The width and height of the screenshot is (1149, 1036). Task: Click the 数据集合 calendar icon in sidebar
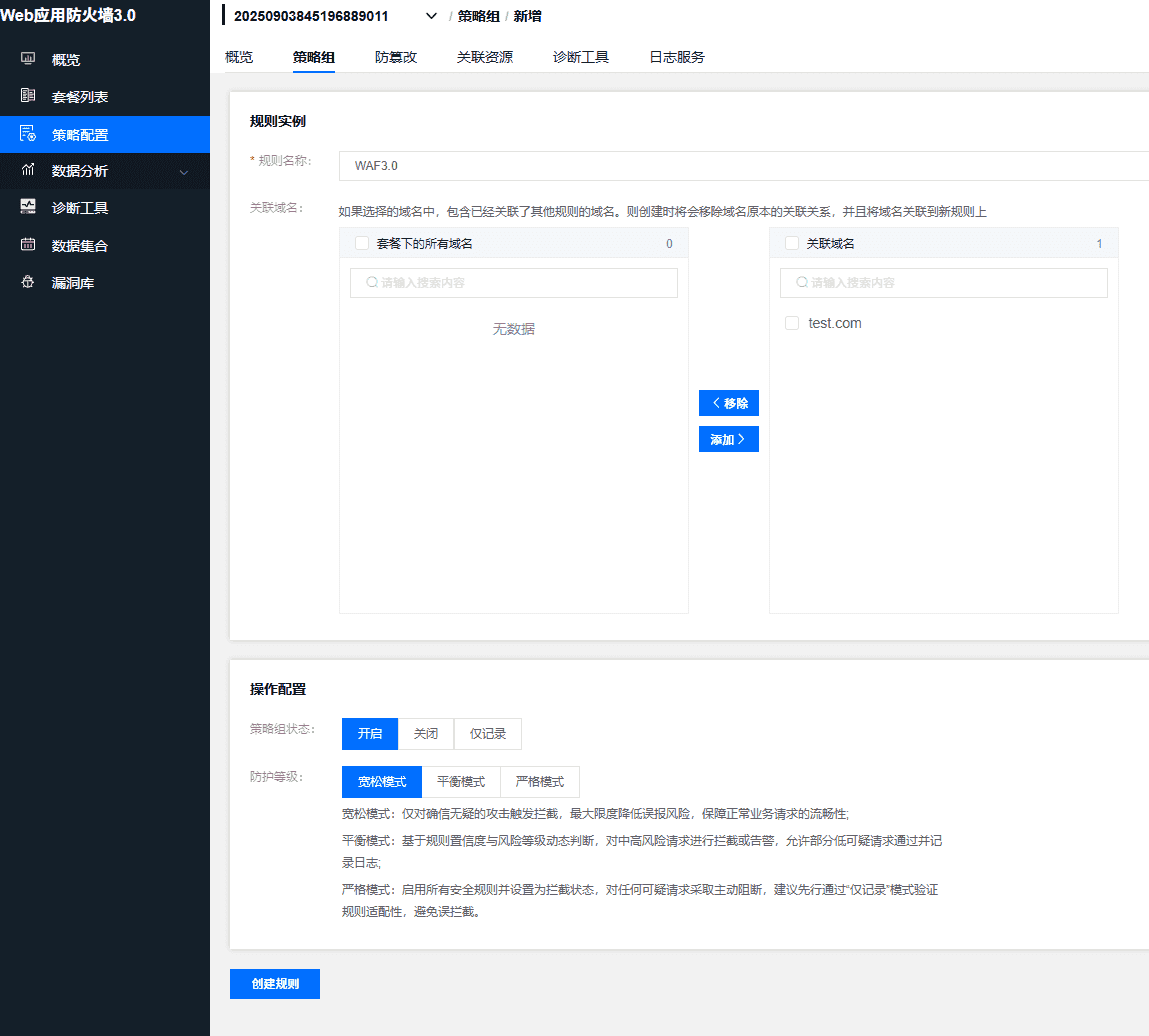coord(28,245)
